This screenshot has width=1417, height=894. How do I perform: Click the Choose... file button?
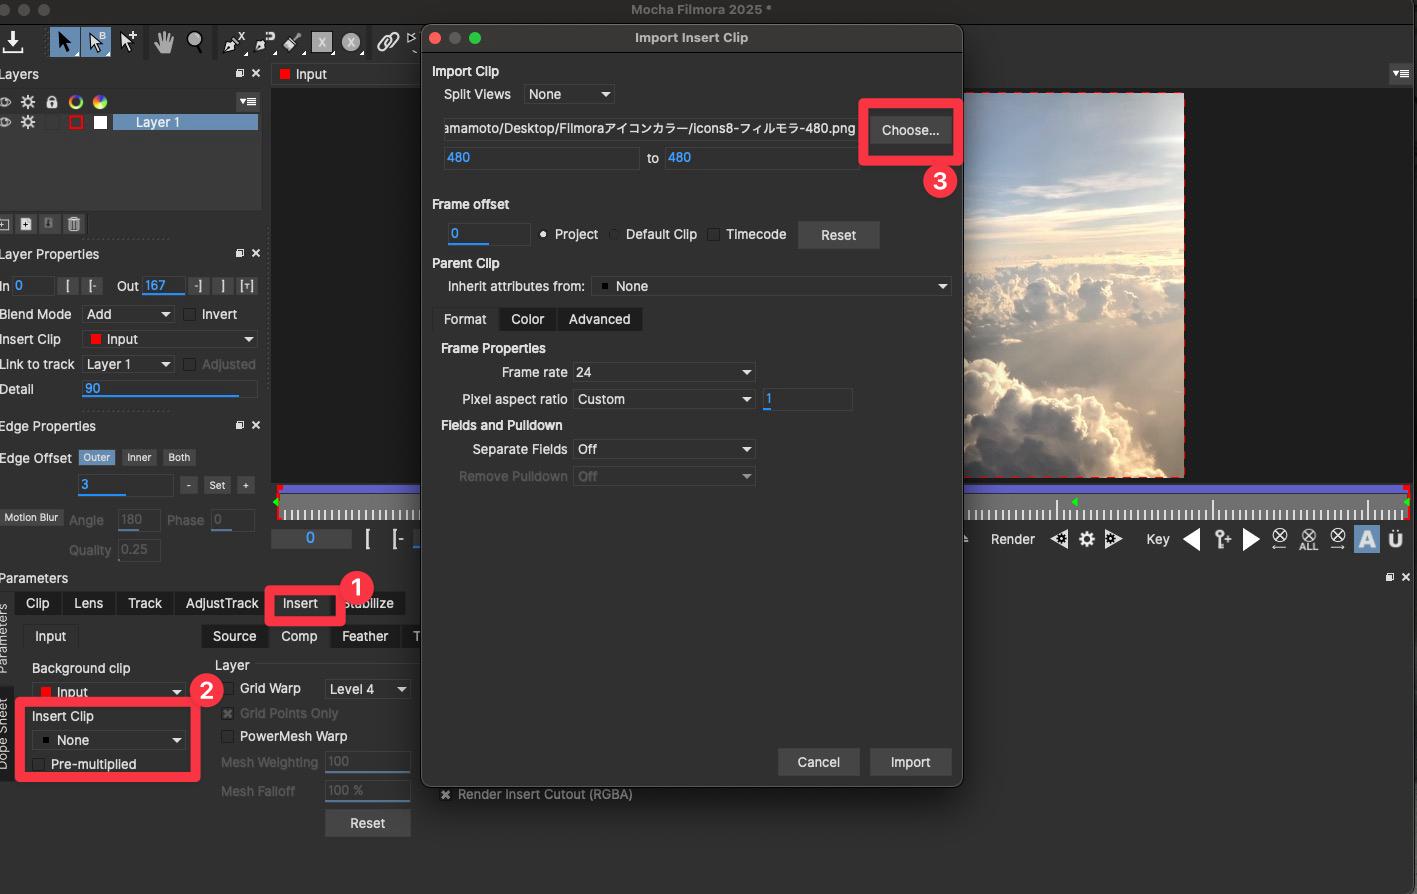point(910,130)
